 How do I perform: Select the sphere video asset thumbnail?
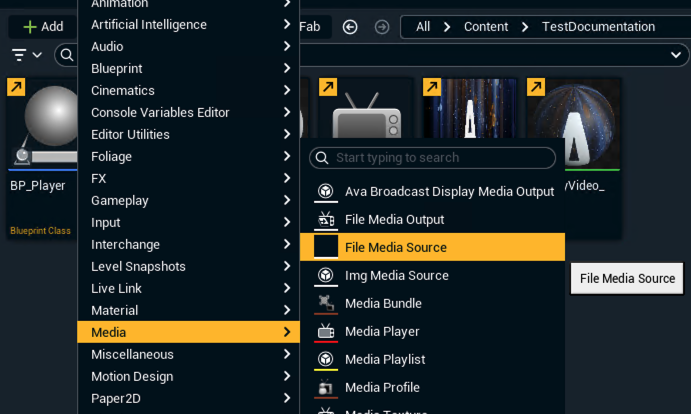[x=573, y=123]
